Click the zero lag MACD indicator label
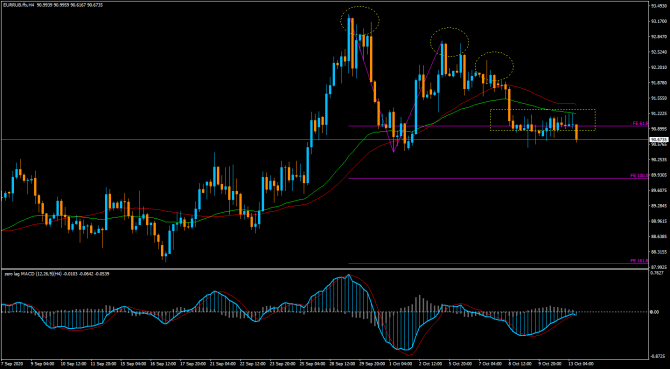The image size is (670, 369). point(55,274)
